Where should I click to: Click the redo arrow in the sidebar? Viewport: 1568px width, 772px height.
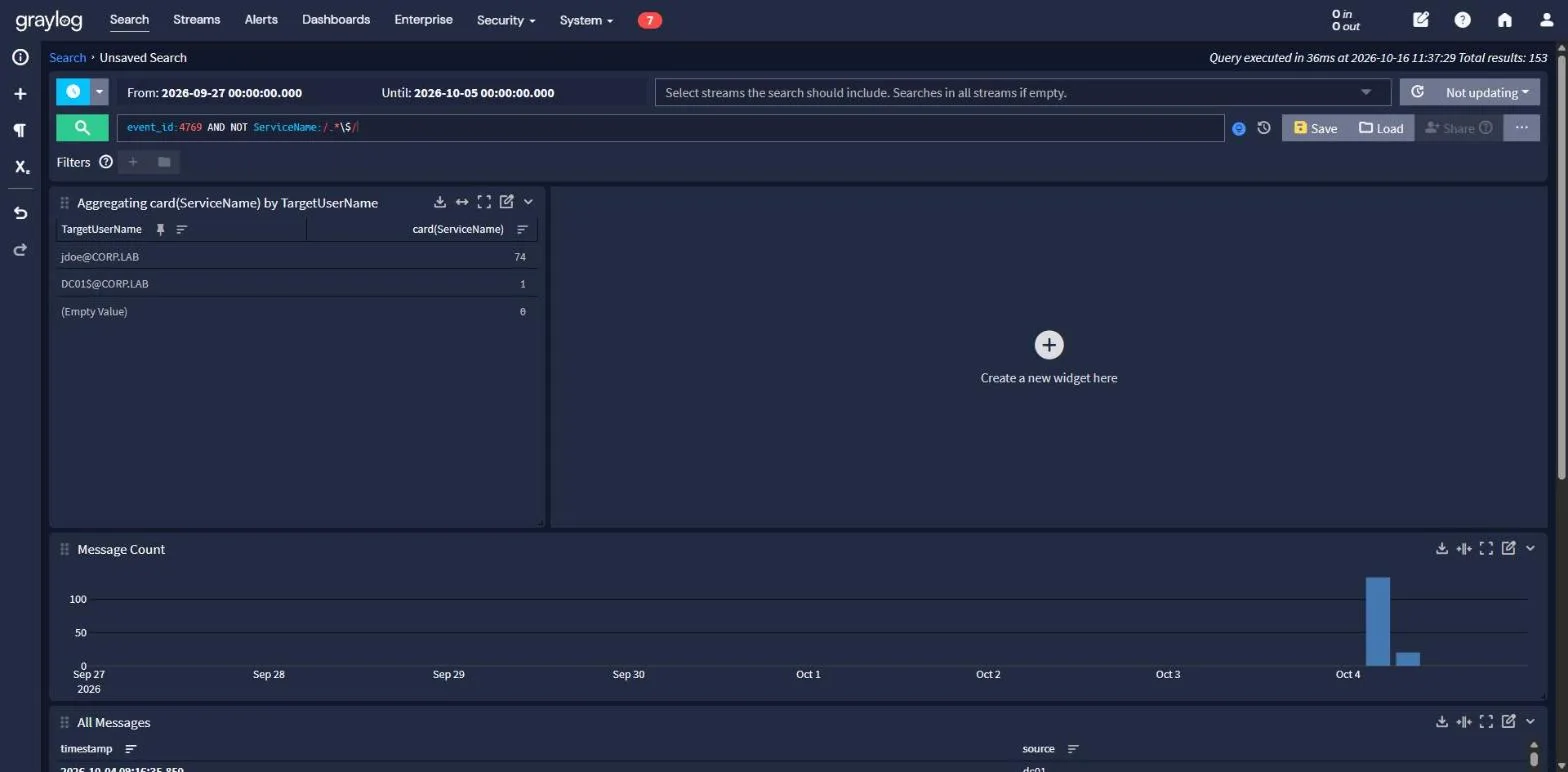(x=20, y=250)
